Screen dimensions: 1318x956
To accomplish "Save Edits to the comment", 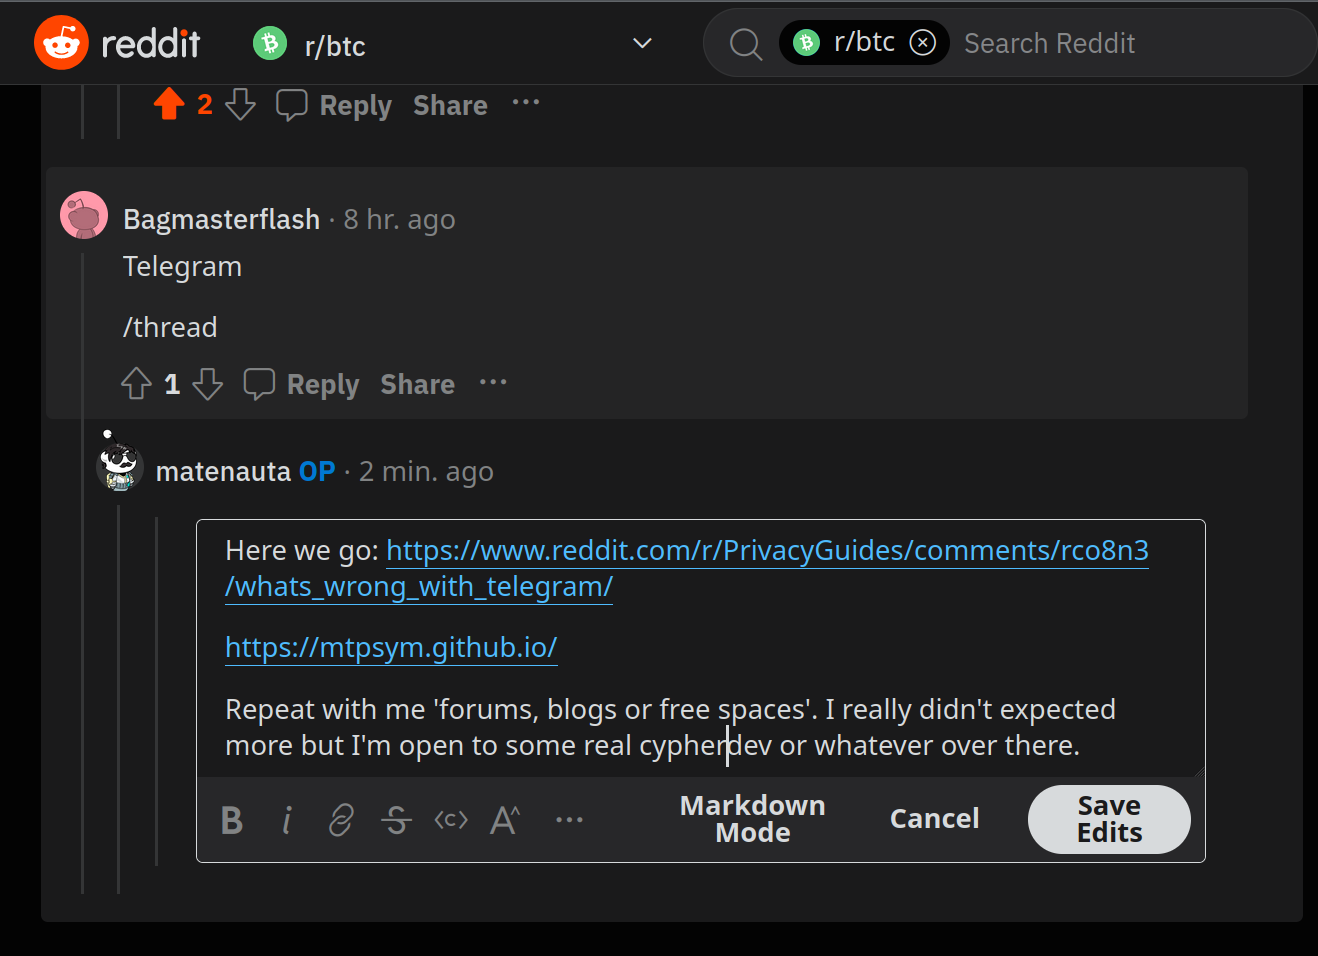I will pyautogui.click(x=1109, y=819).
